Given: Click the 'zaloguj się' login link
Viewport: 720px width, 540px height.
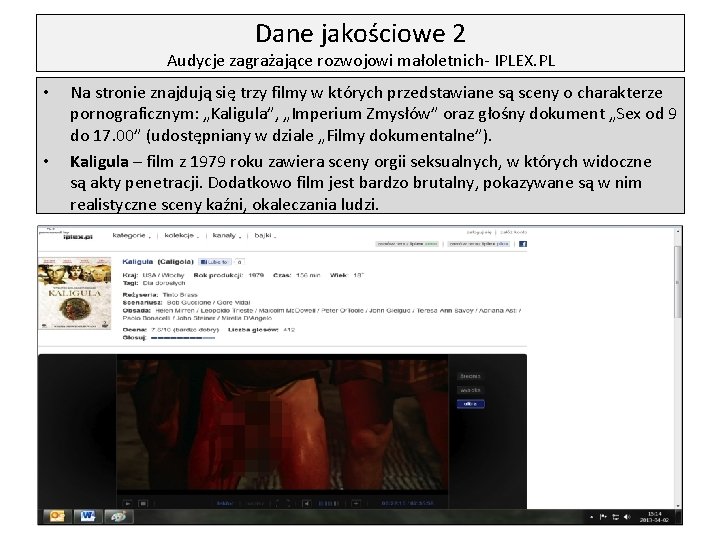Looking at the screenshot, I should (479, 232).
